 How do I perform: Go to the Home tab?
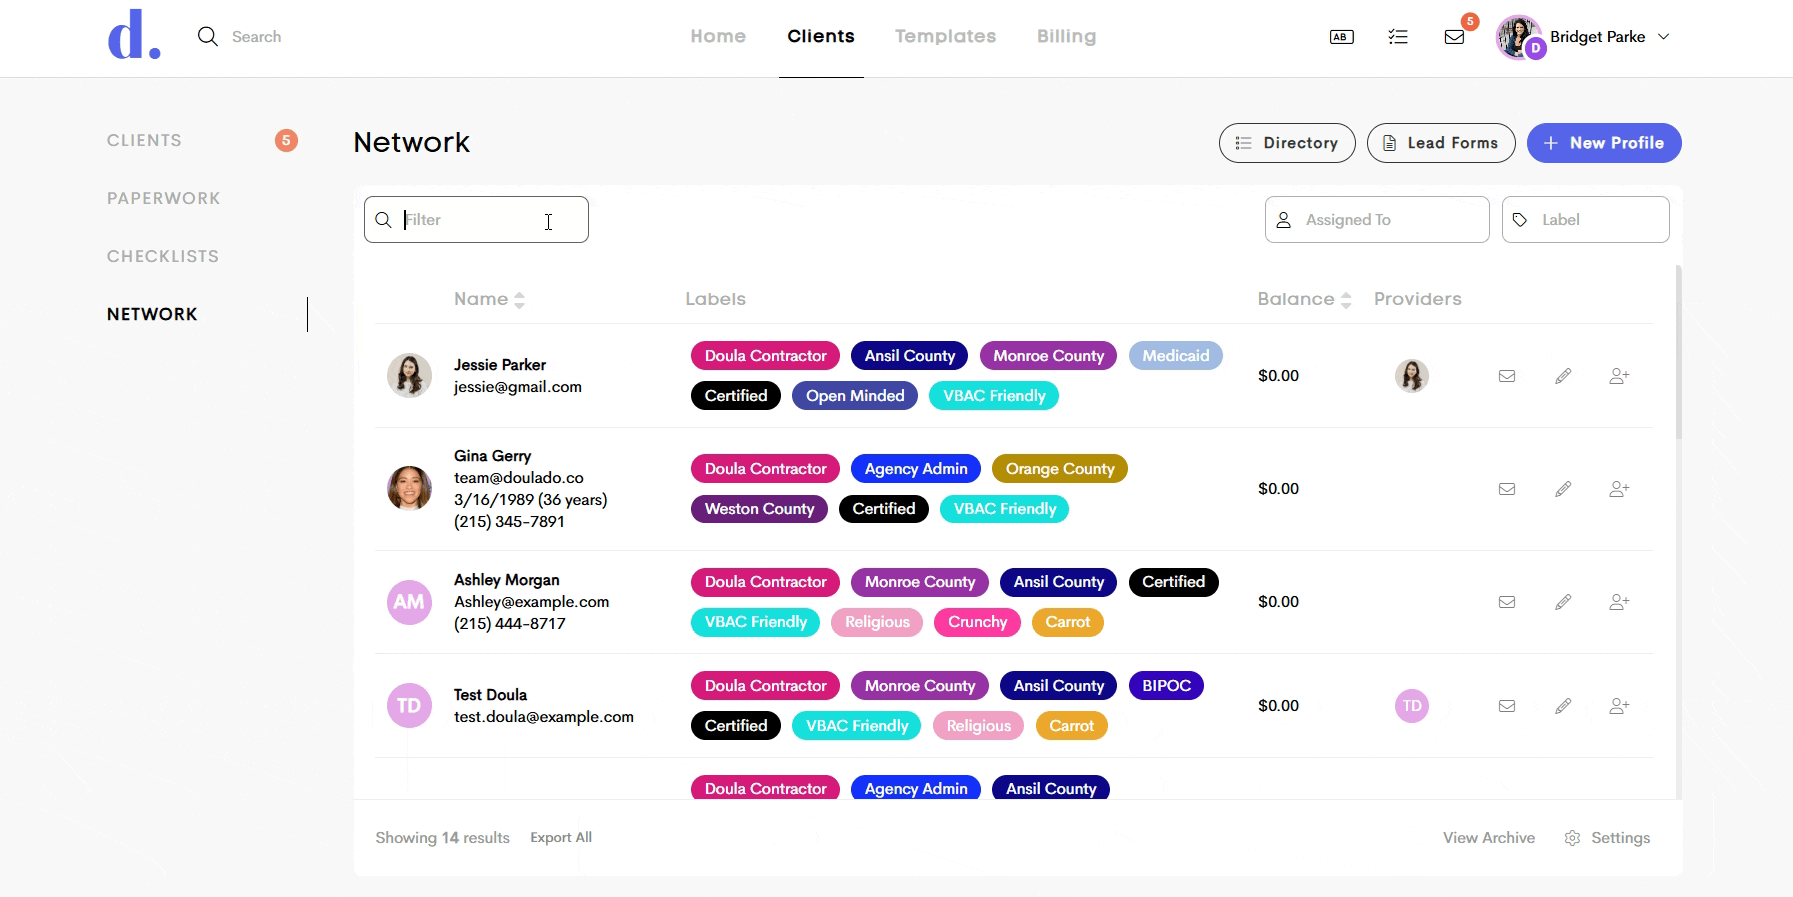point(718,36)
